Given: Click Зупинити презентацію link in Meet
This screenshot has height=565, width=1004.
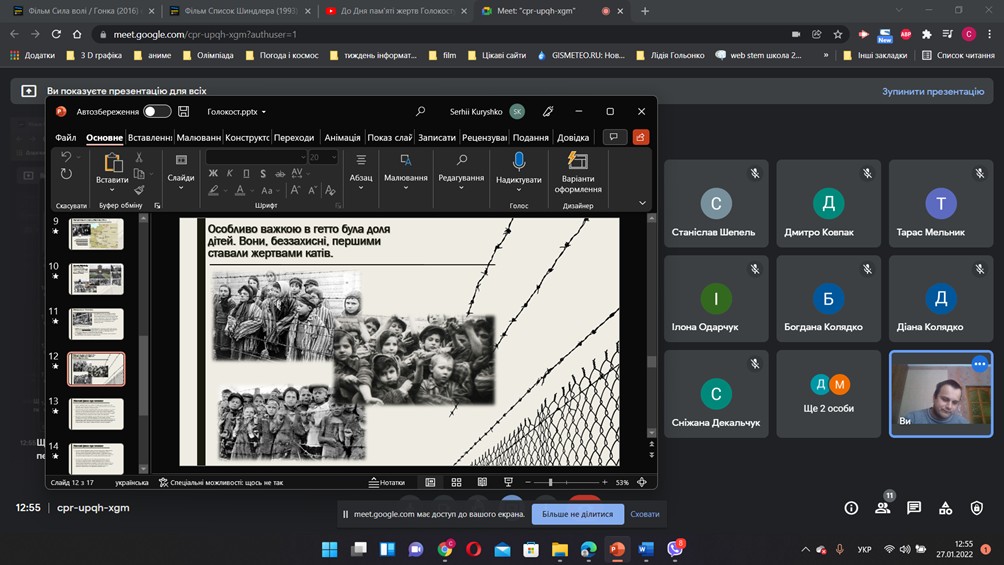Looking at the screenshot, I should 933,92.
